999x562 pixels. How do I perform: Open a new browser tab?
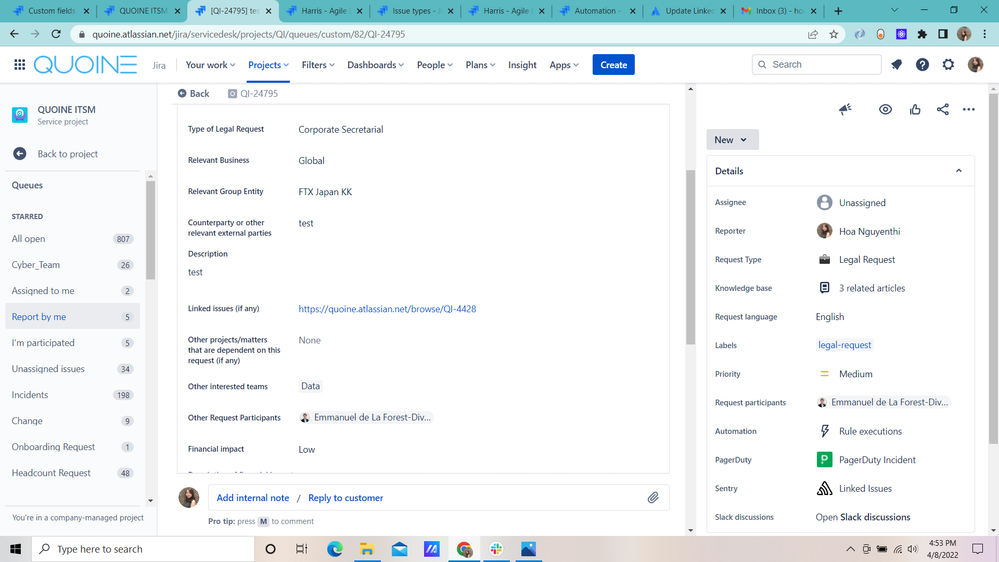tap(838, 11)
